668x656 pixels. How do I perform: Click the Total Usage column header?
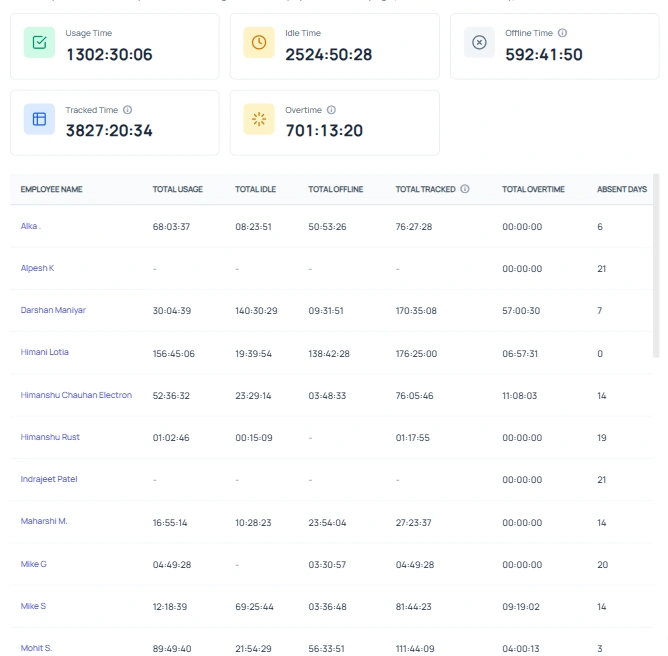tap(178, 189)
